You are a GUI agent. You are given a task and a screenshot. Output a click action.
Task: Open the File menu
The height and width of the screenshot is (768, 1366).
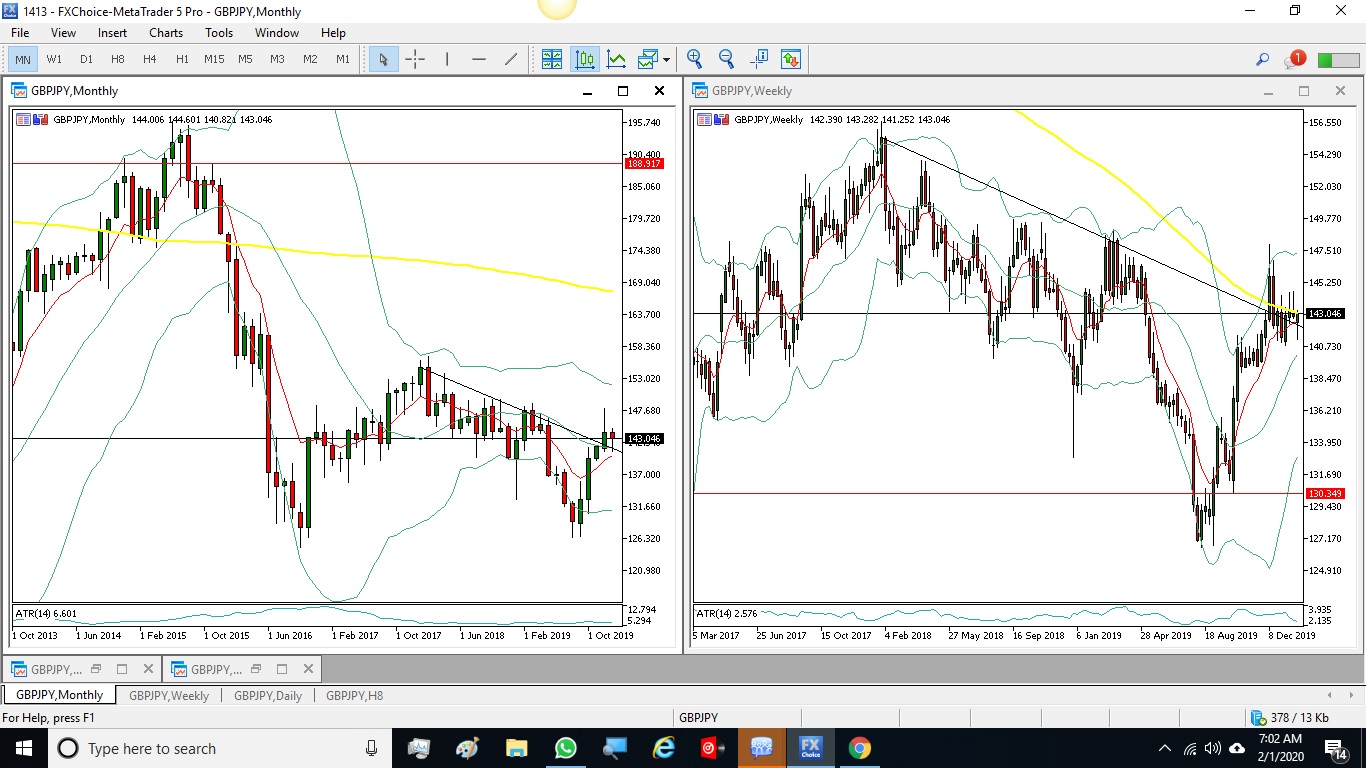point(20,33)
